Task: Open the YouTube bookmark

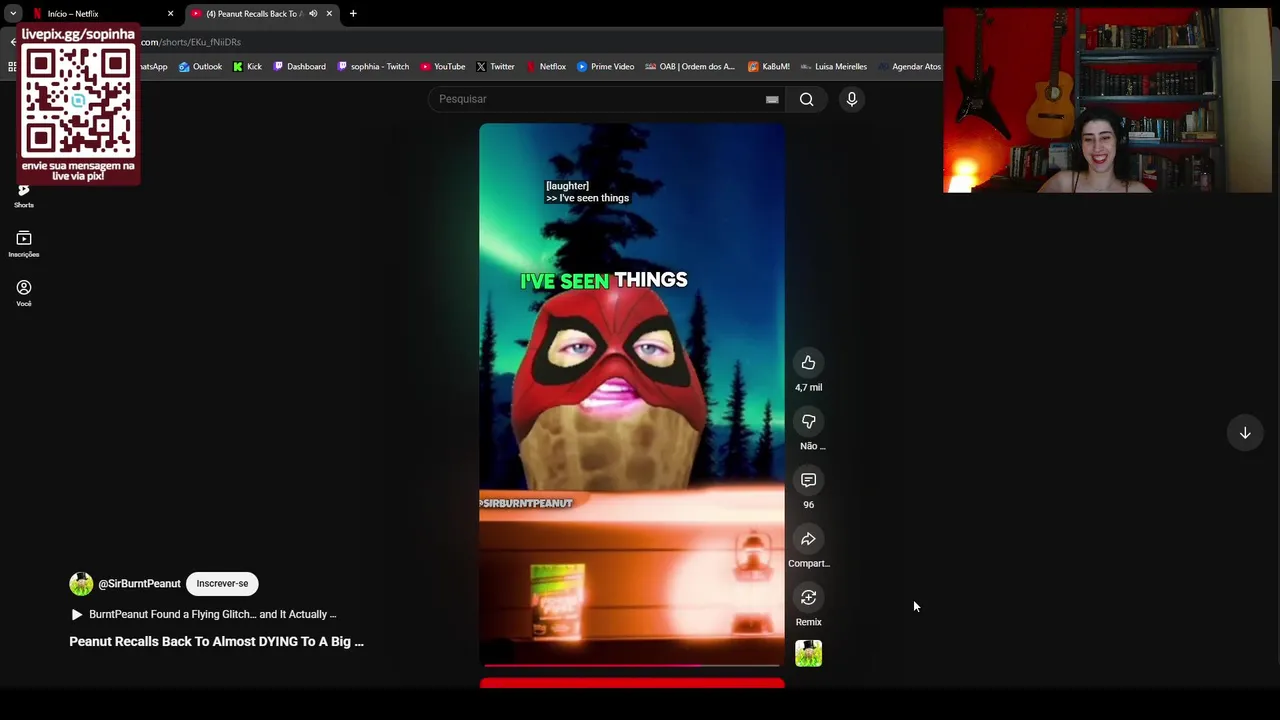Action: point(442,67)
